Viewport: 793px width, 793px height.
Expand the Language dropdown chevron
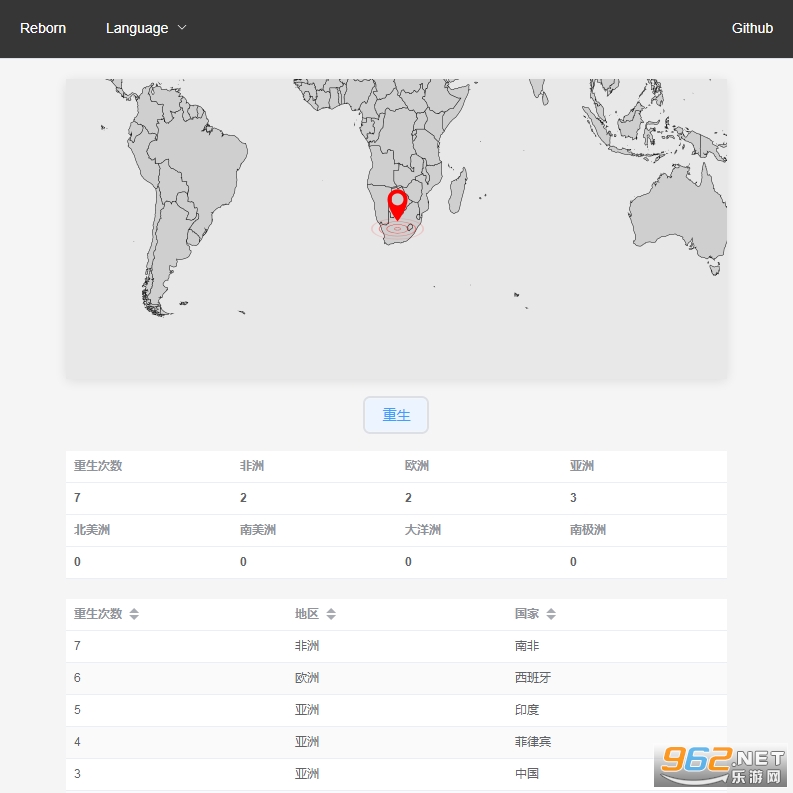182,28
